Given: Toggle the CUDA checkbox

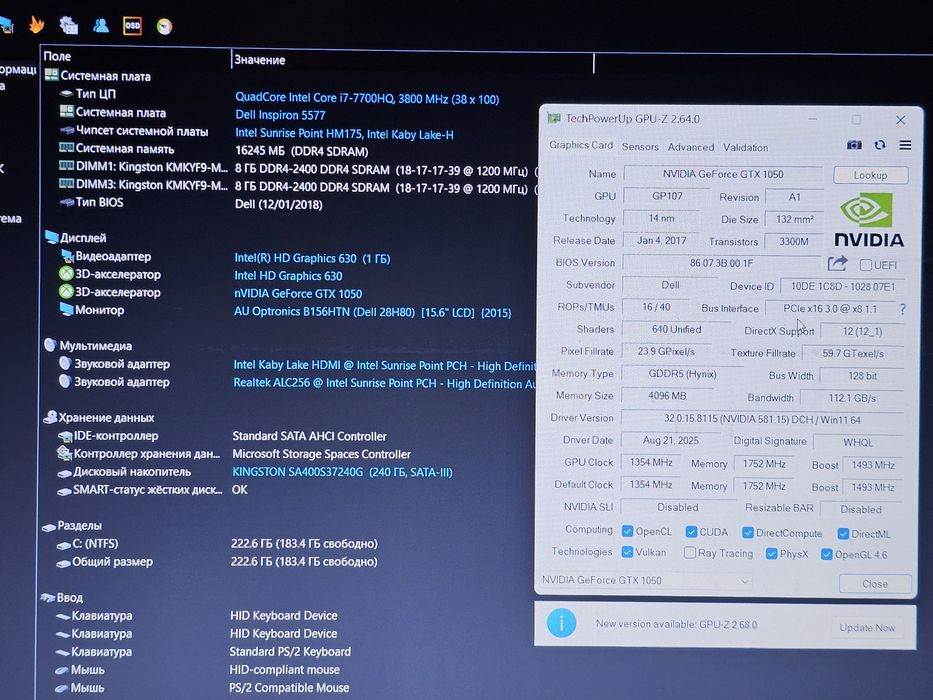Looking at the screenshot, I should click(691, 532).
